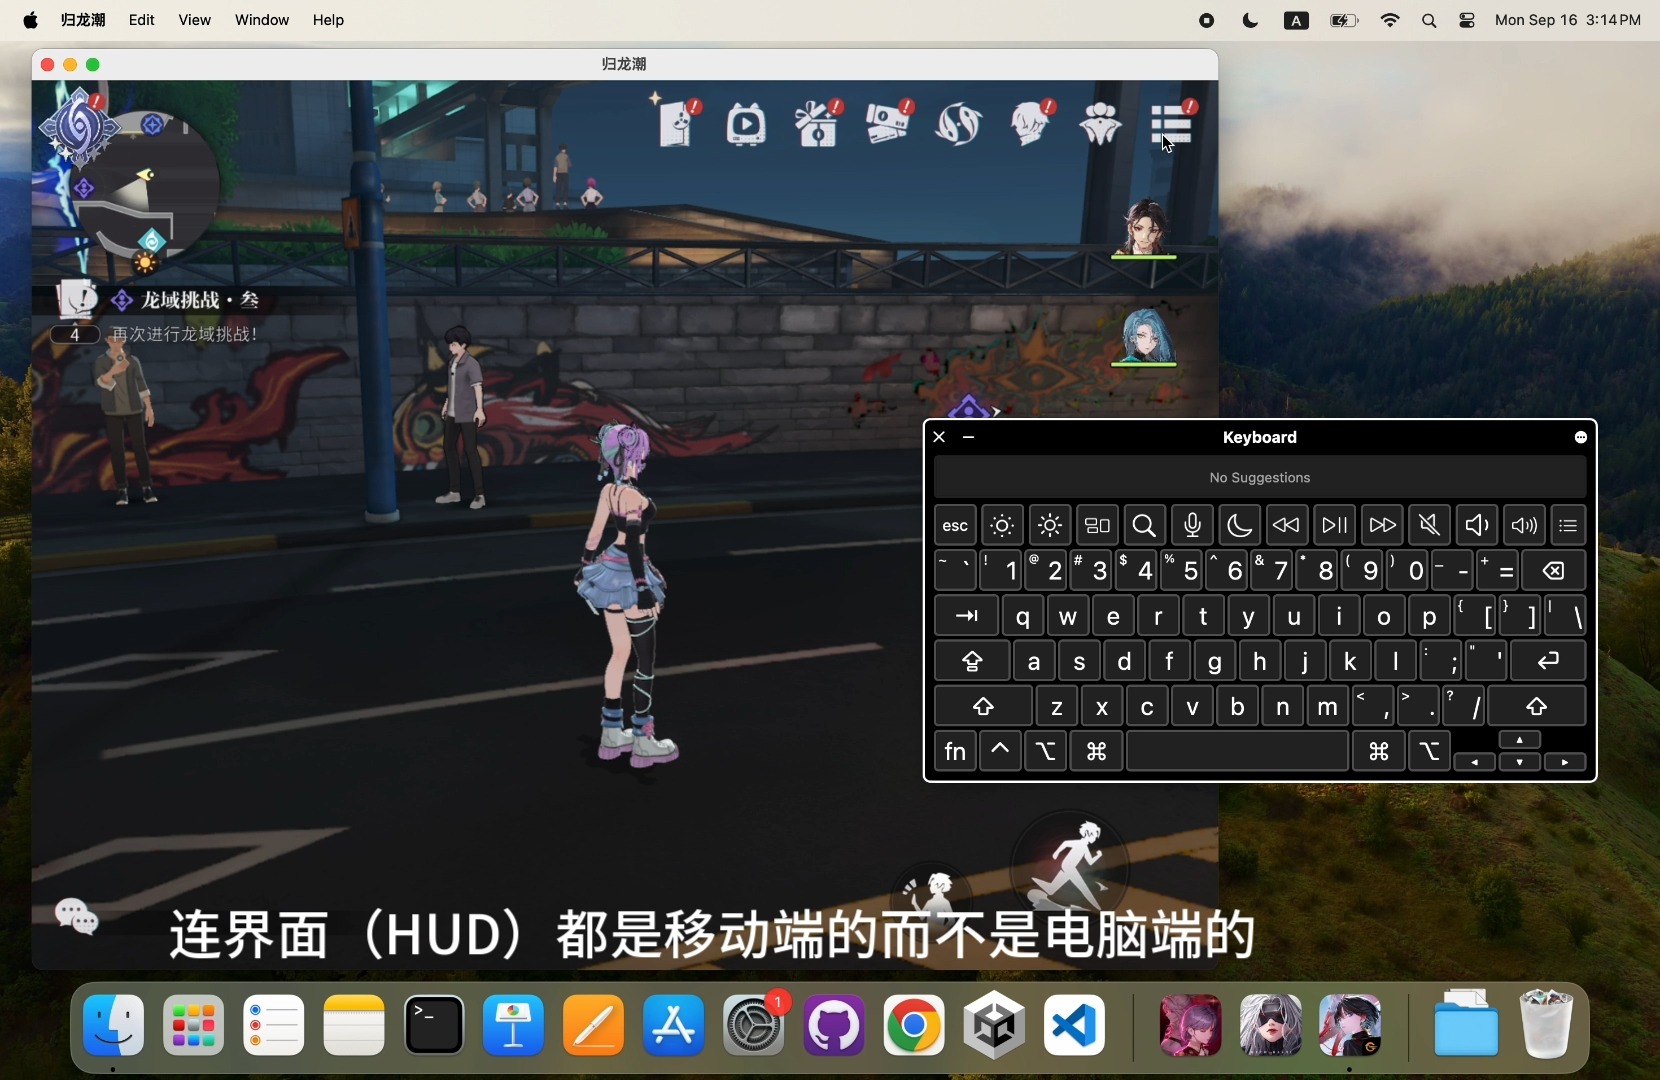Open the Window menu
1660x1080 pixels.
pos(262,20)
